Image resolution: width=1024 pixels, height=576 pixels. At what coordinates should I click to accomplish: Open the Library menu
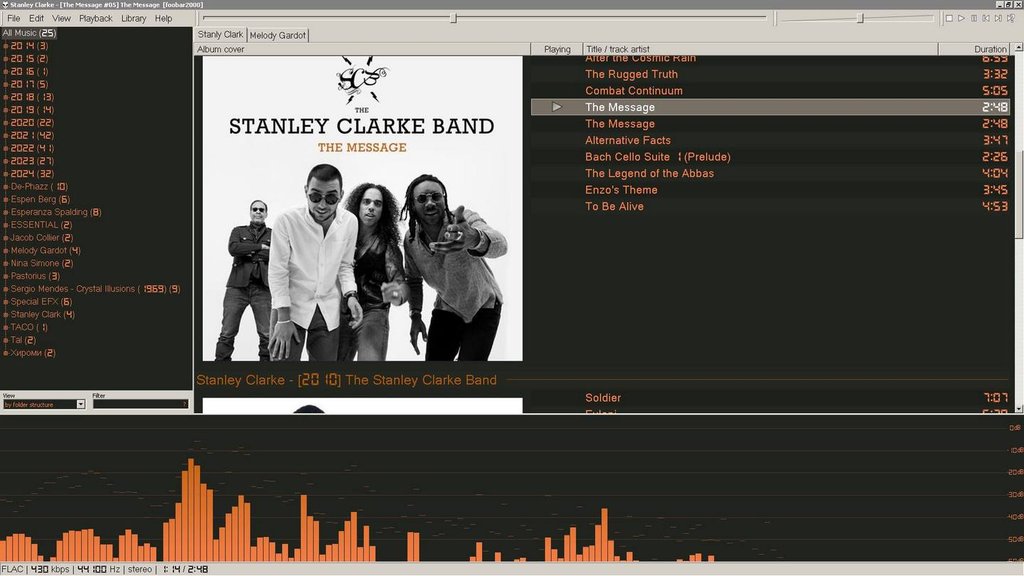[x=134, y=18]
